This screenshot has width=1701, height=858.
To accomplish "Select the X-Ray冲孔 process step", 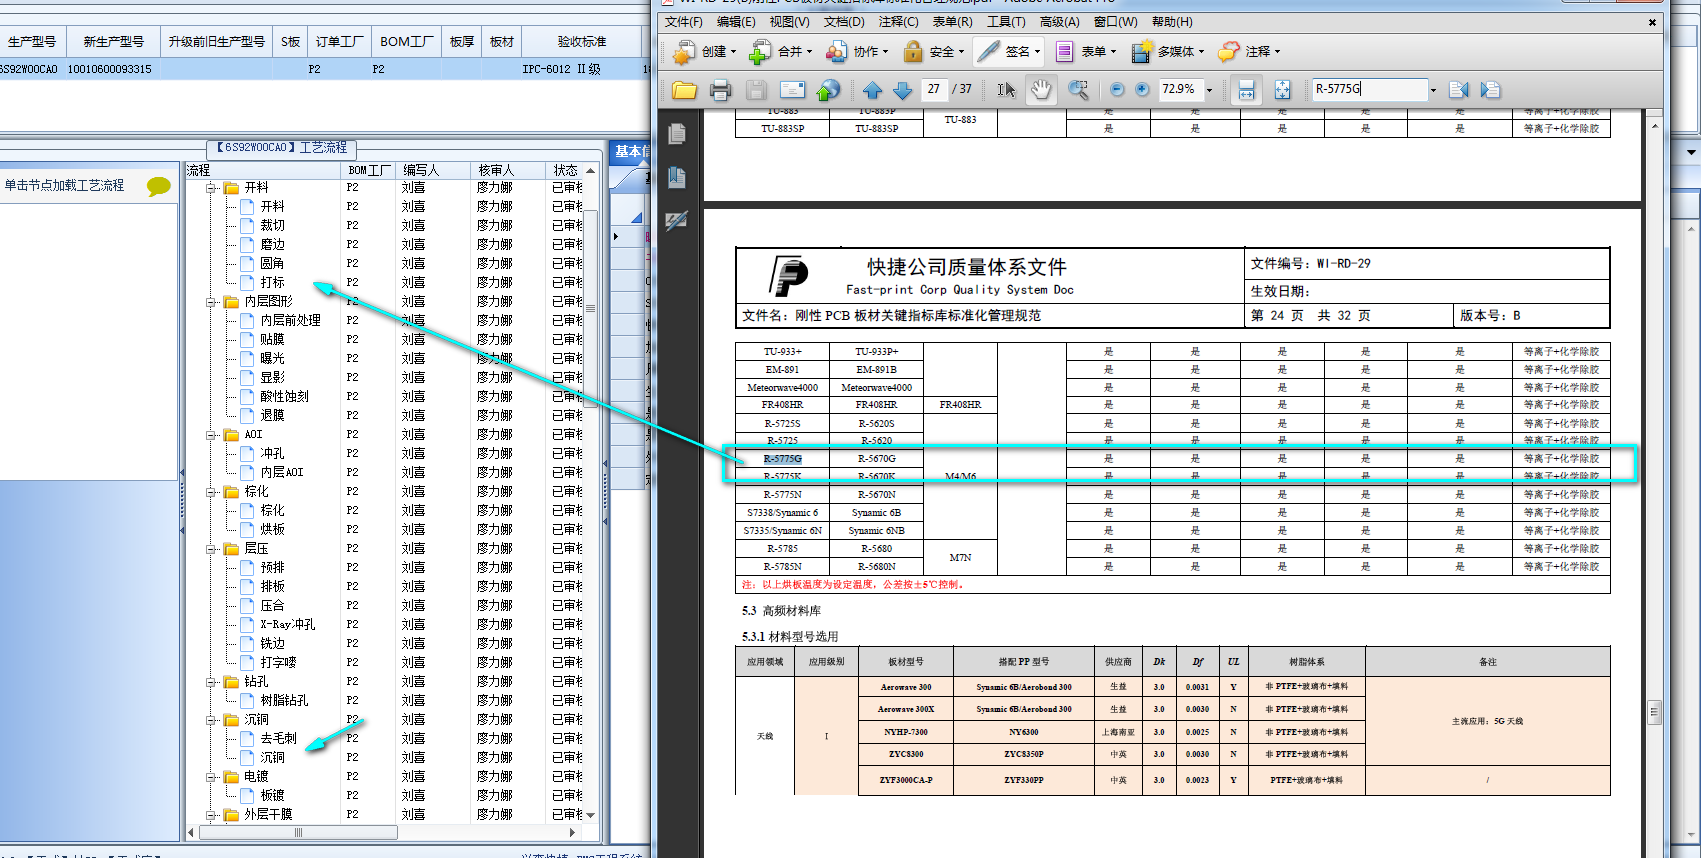I will tap(287, 625).
